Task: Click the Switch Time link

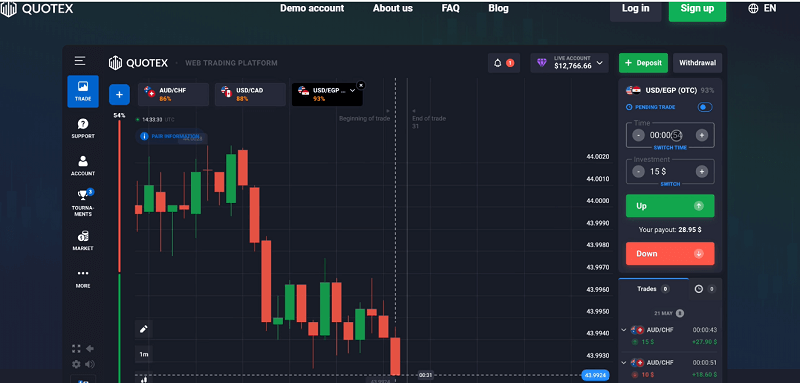Action: [670, 147]
